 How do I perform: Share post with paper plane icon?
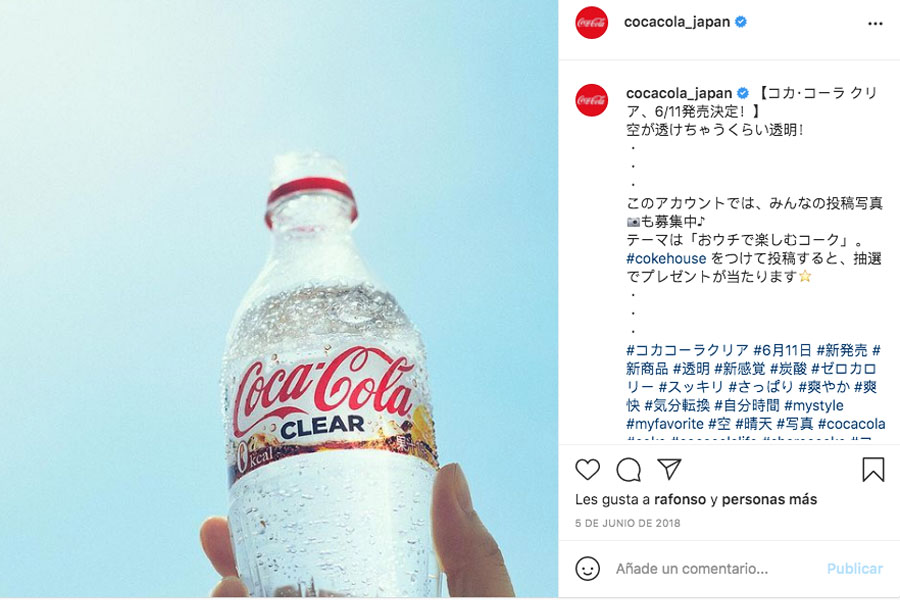coord(669,469)
